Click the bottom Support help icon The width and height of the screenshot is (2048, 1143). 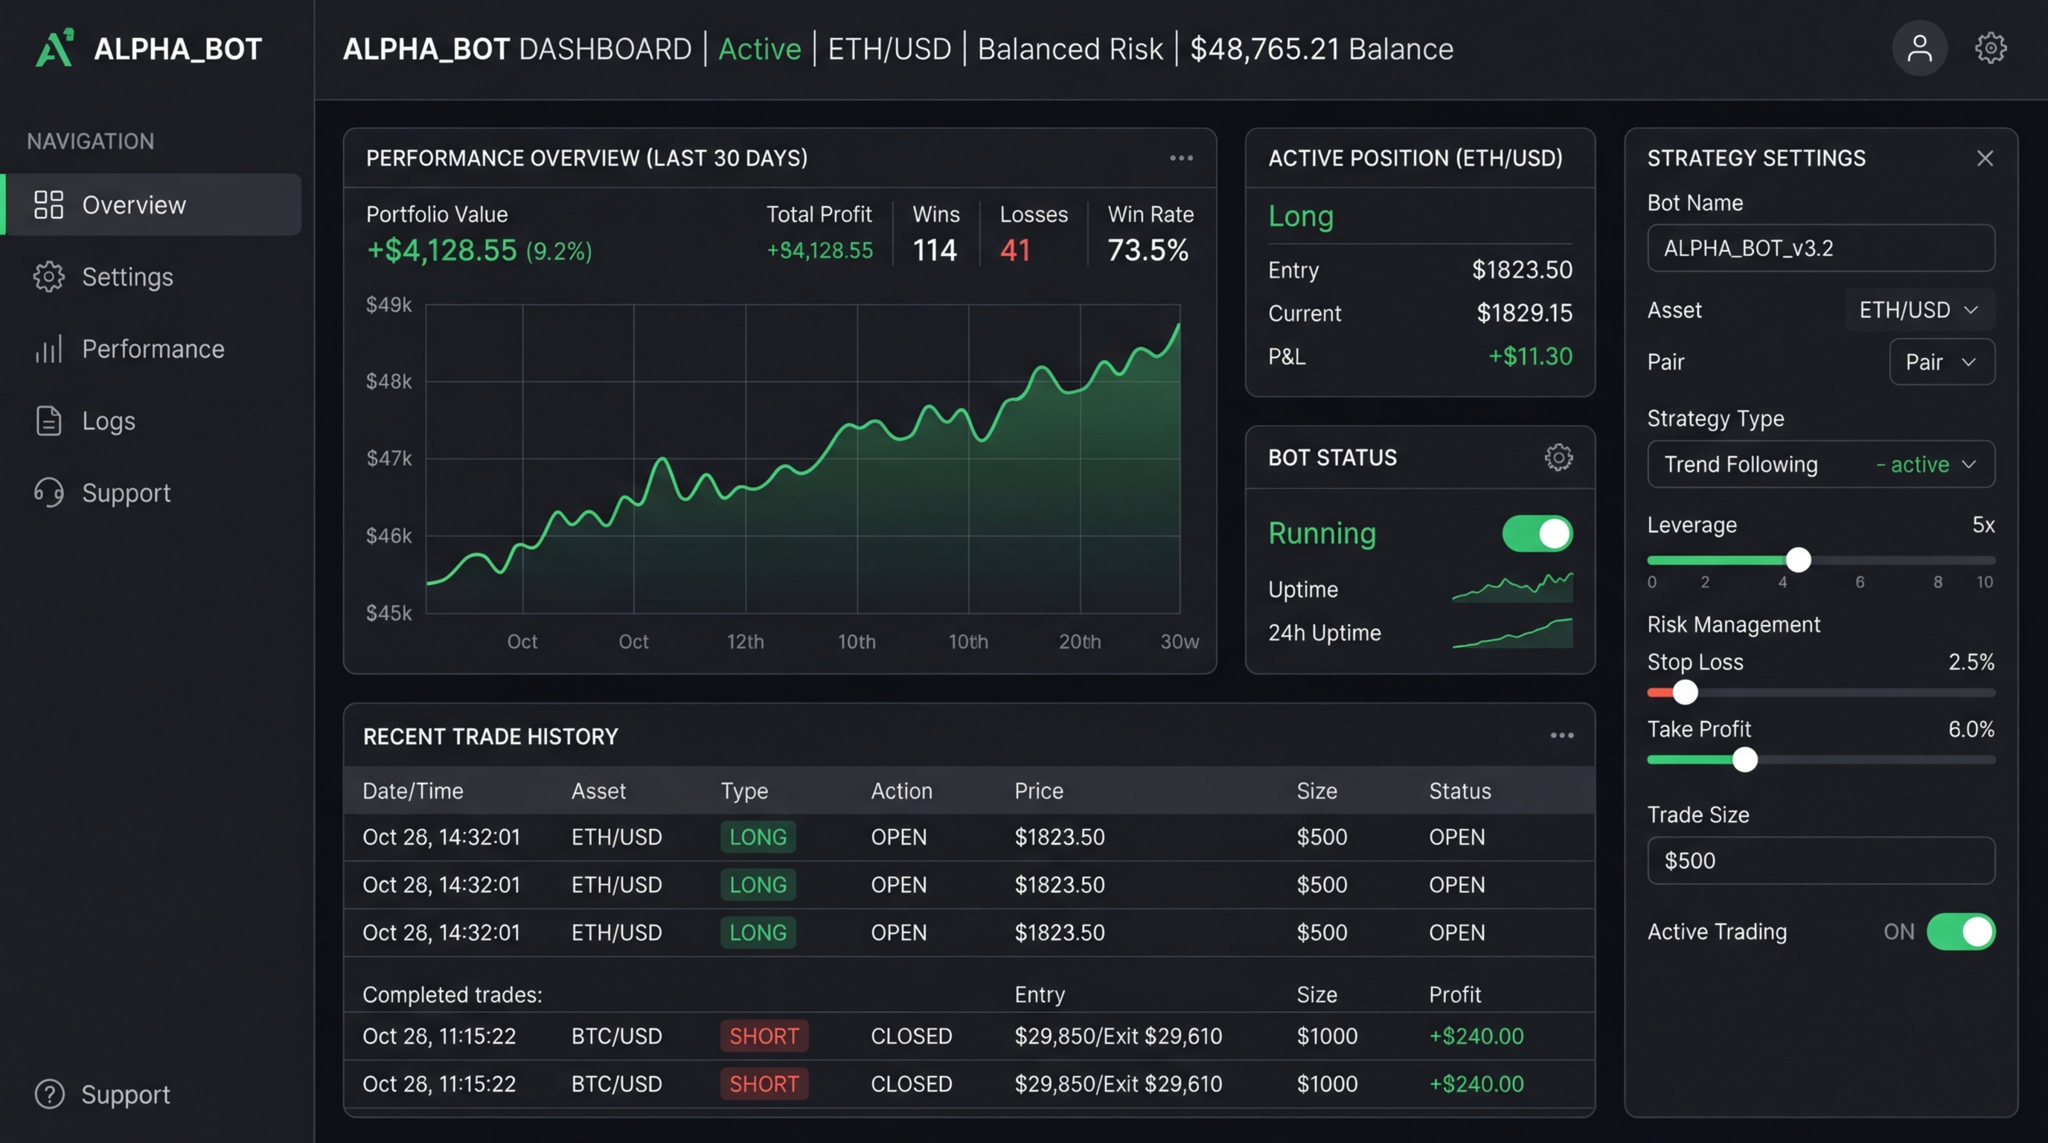pos(49,1094)
